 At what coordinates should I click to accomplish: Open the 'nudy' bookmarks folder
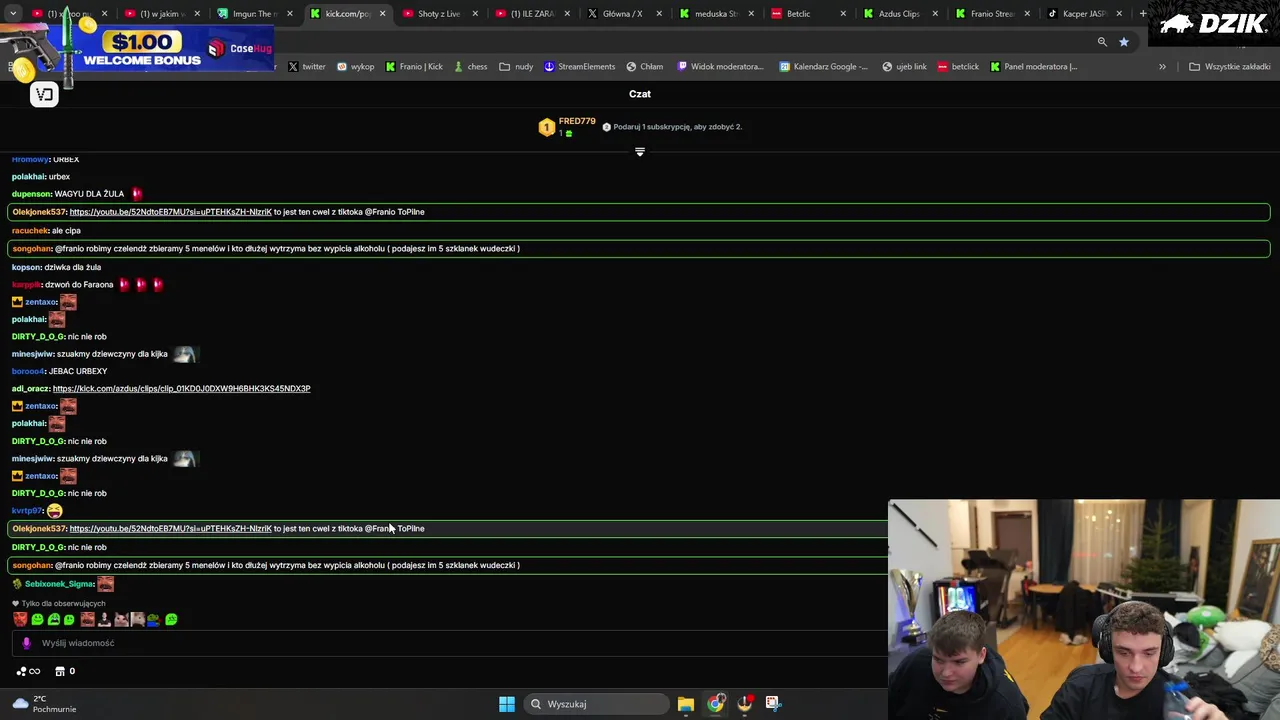(516, 67)
